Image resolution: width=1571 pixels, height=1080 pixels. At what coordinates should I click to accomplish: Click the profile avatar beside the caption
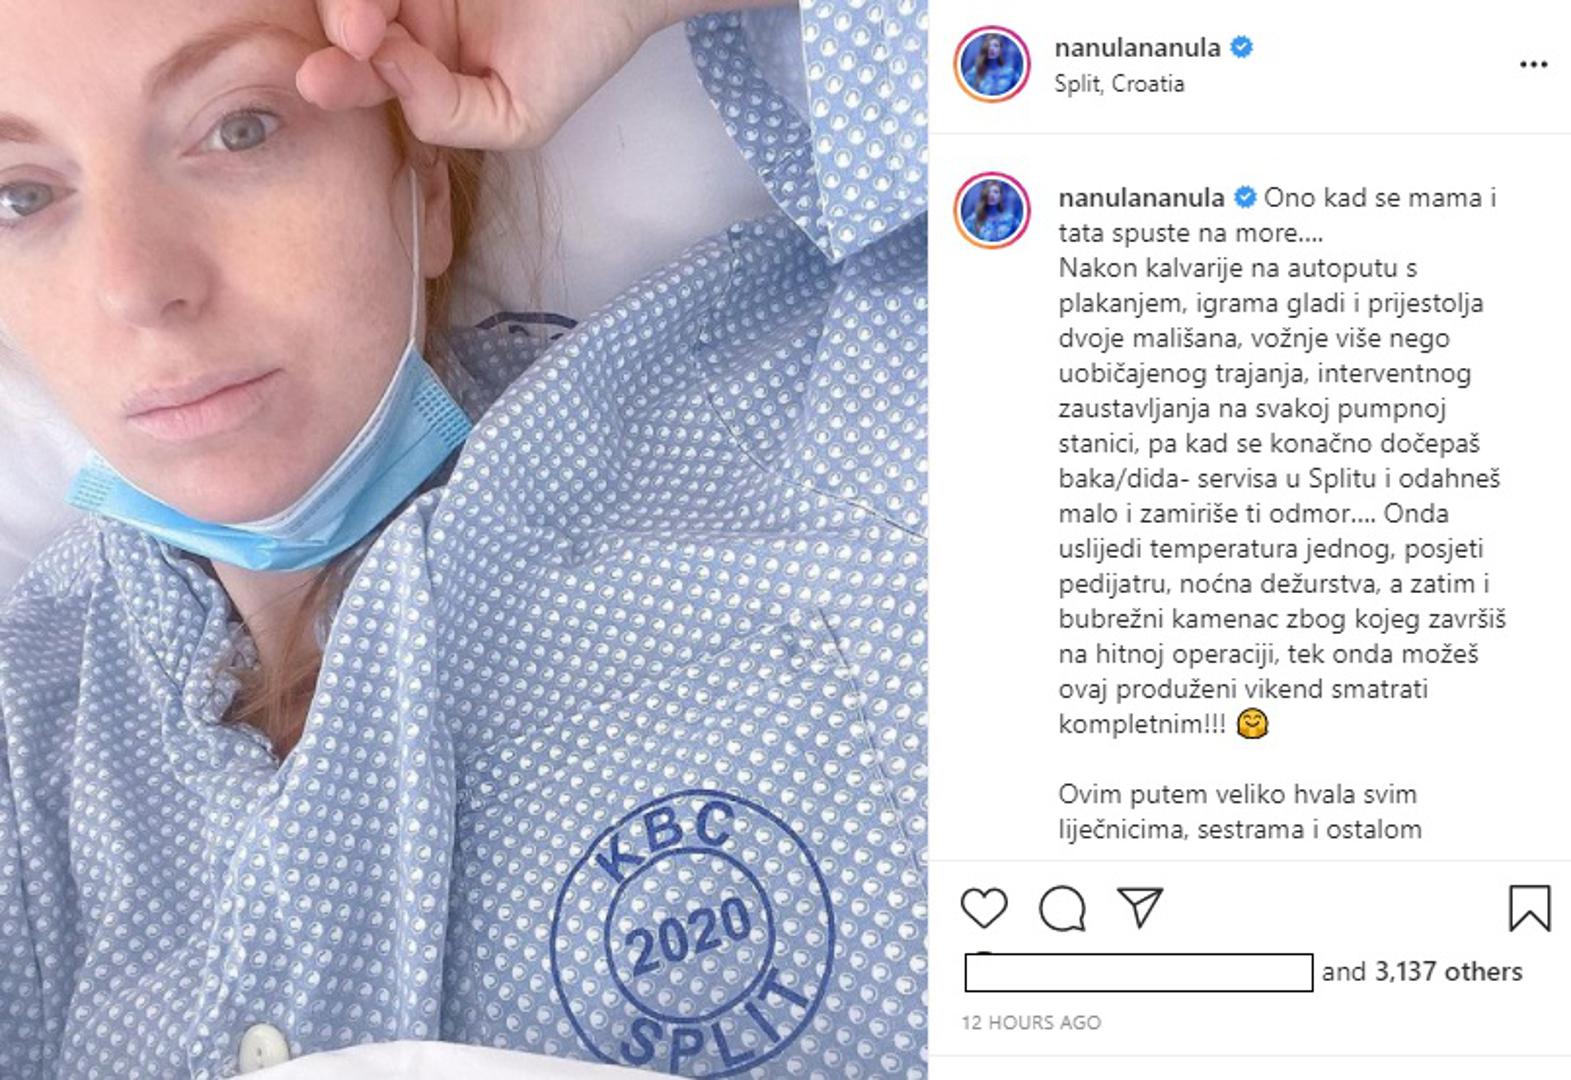click(x=991, y=211)
